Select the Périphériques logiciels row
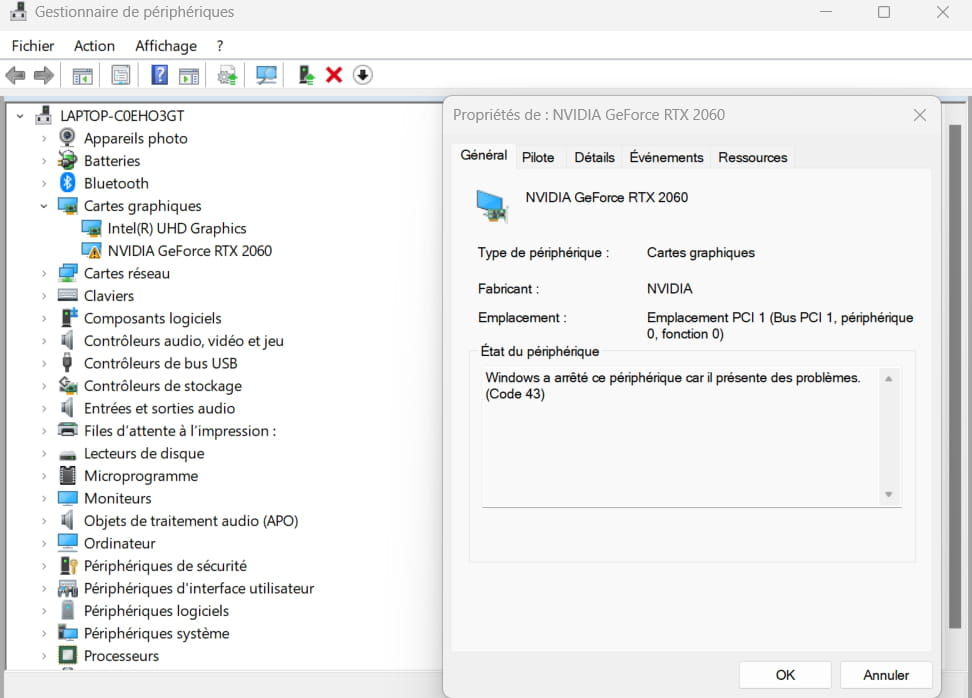This screenshot has height=698, width=972. [x=144, y=611]
